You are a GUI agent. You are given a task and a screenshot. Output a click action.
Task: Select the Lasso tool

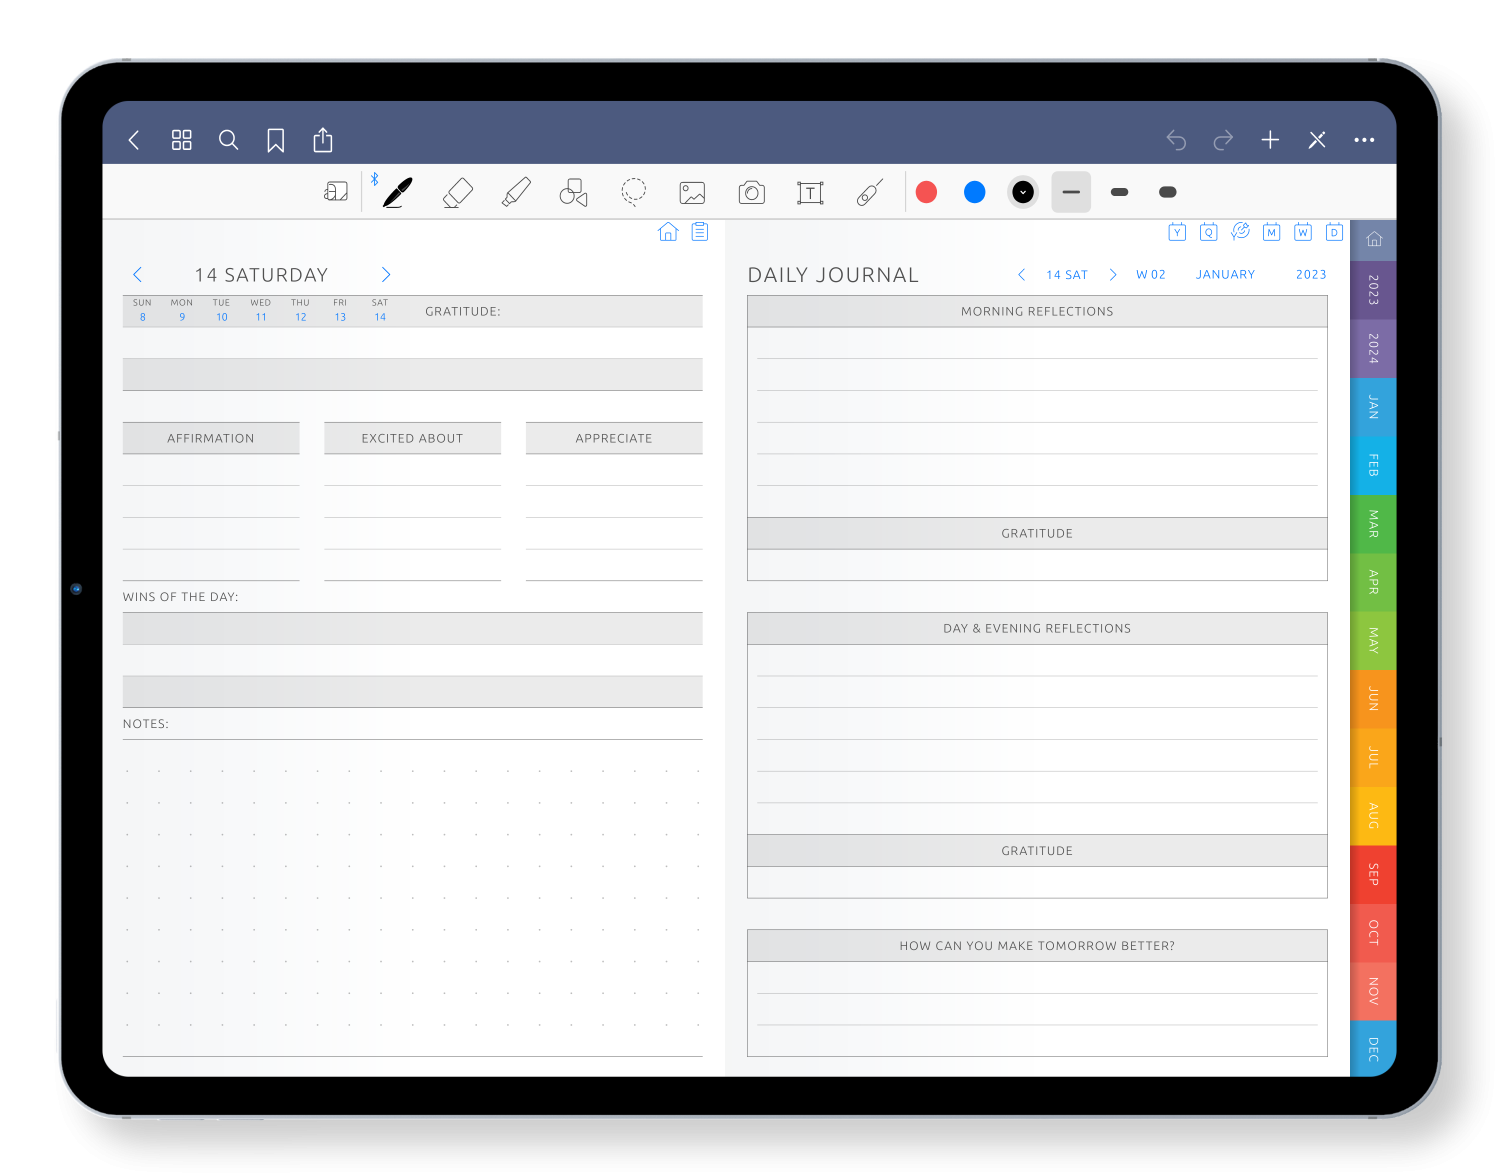coord(633,192)
